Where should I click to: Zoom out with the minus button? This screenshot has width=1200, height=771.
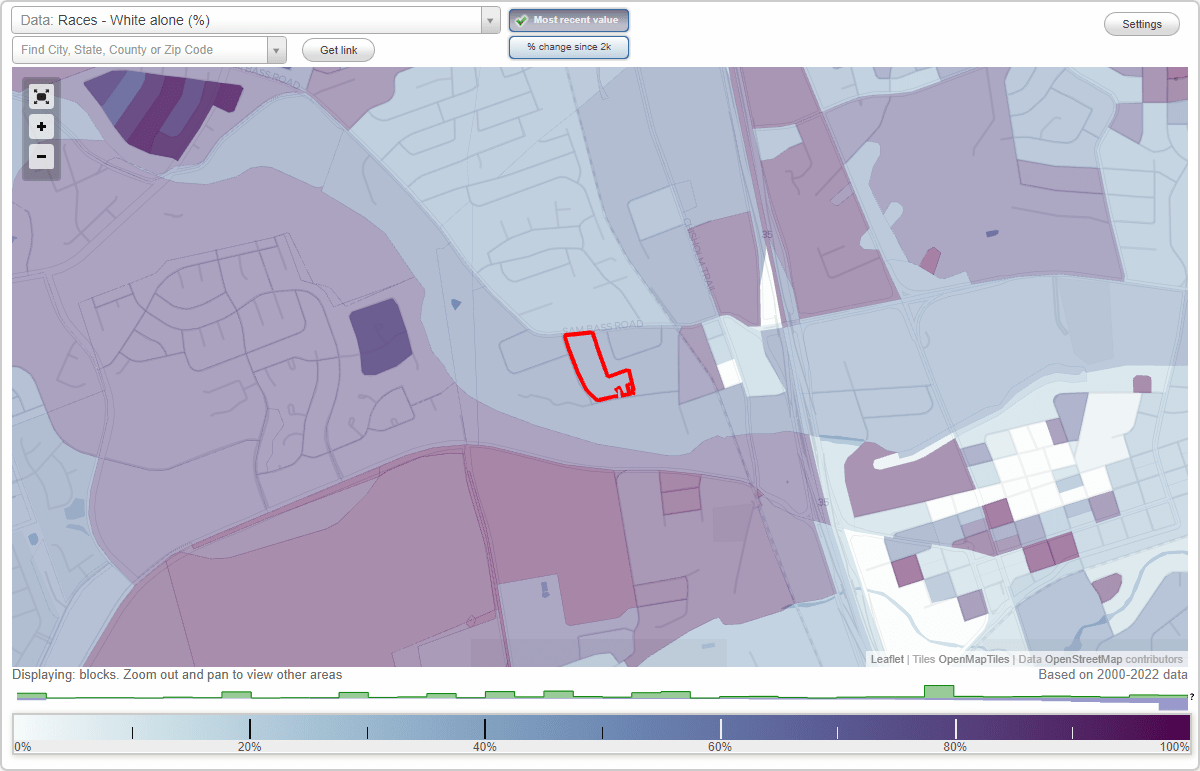coord(41,156)
